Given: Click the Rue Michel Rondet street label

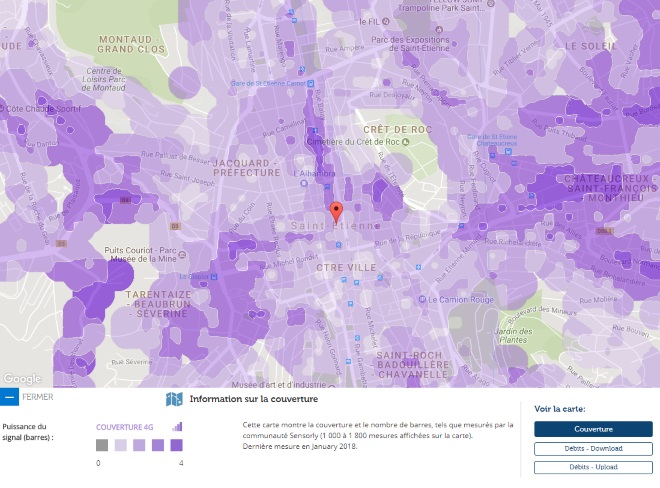Looking at the screenshot, I should click(289, 262).
